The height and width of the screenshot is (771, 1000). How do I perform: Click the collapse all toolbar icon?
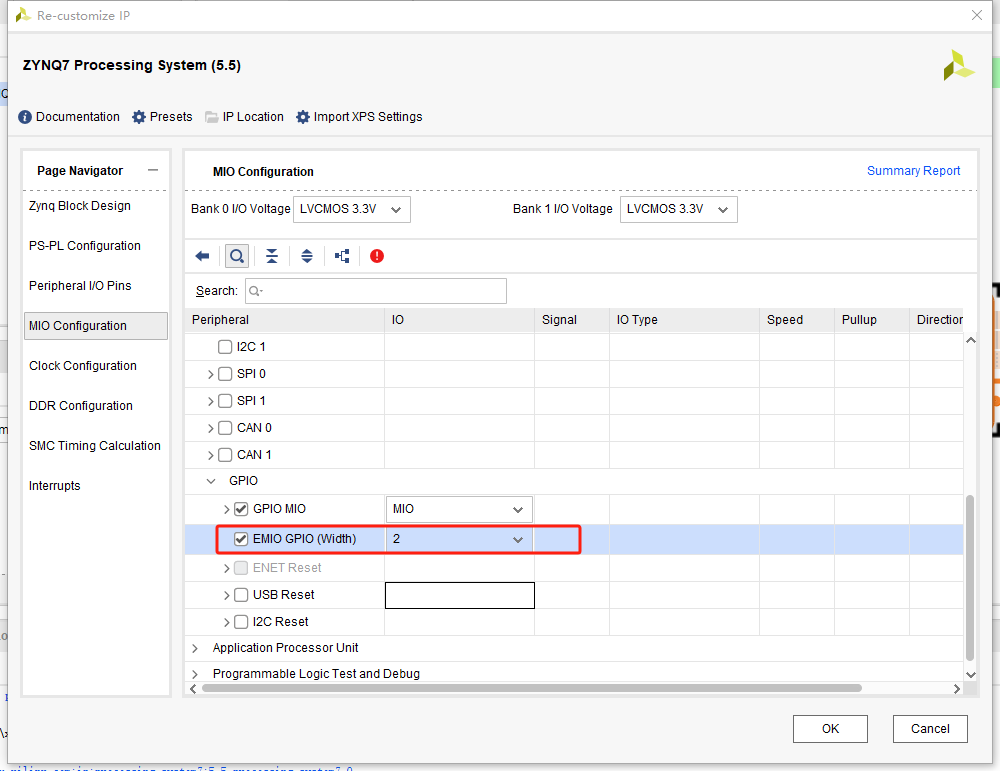272,256
